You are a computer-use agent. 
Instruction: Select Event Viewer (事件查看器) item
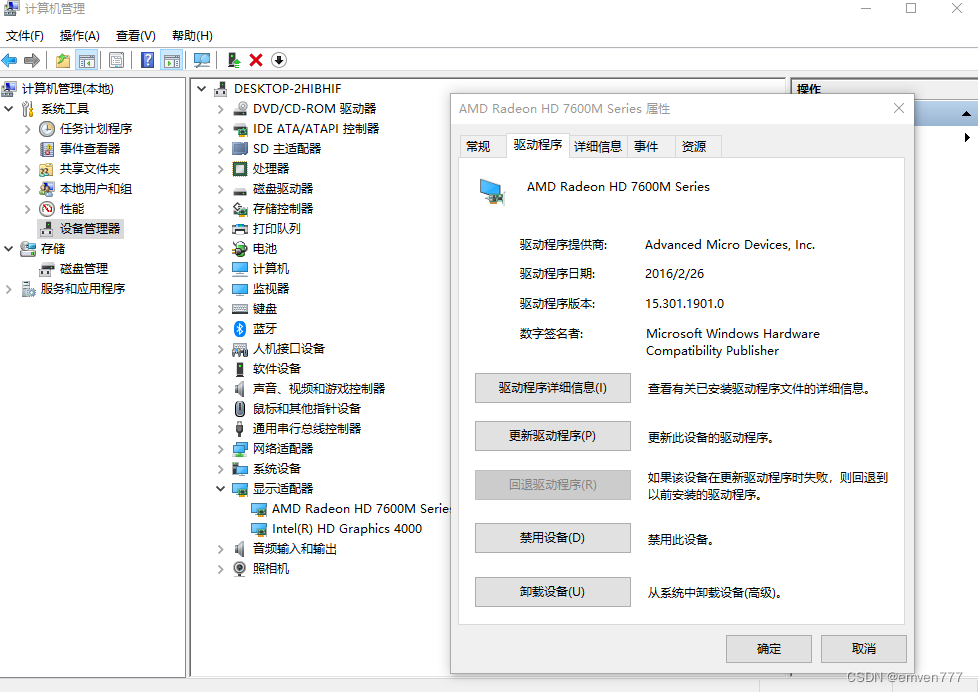(x=89, y=149)
